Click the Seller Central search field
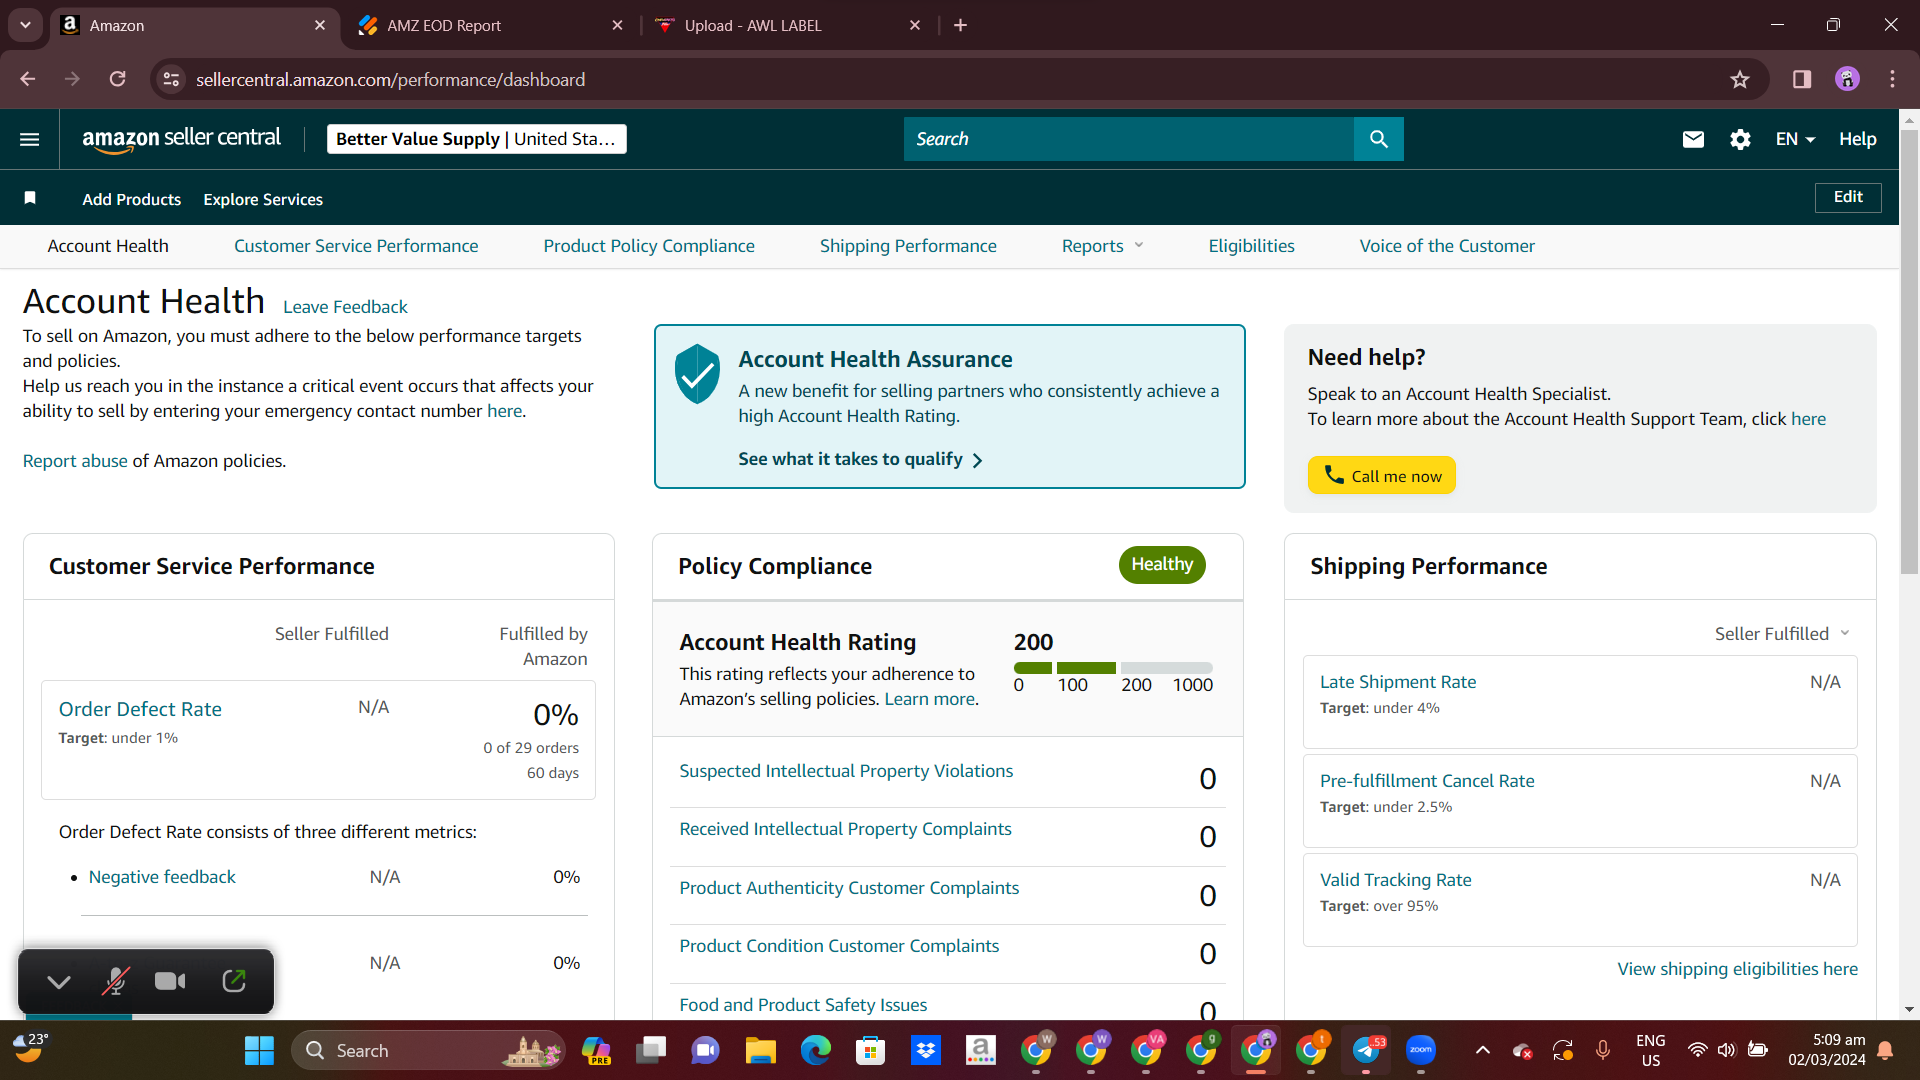The image size is (1920, 1080). pyautogui.click(x=1129, y=139)
